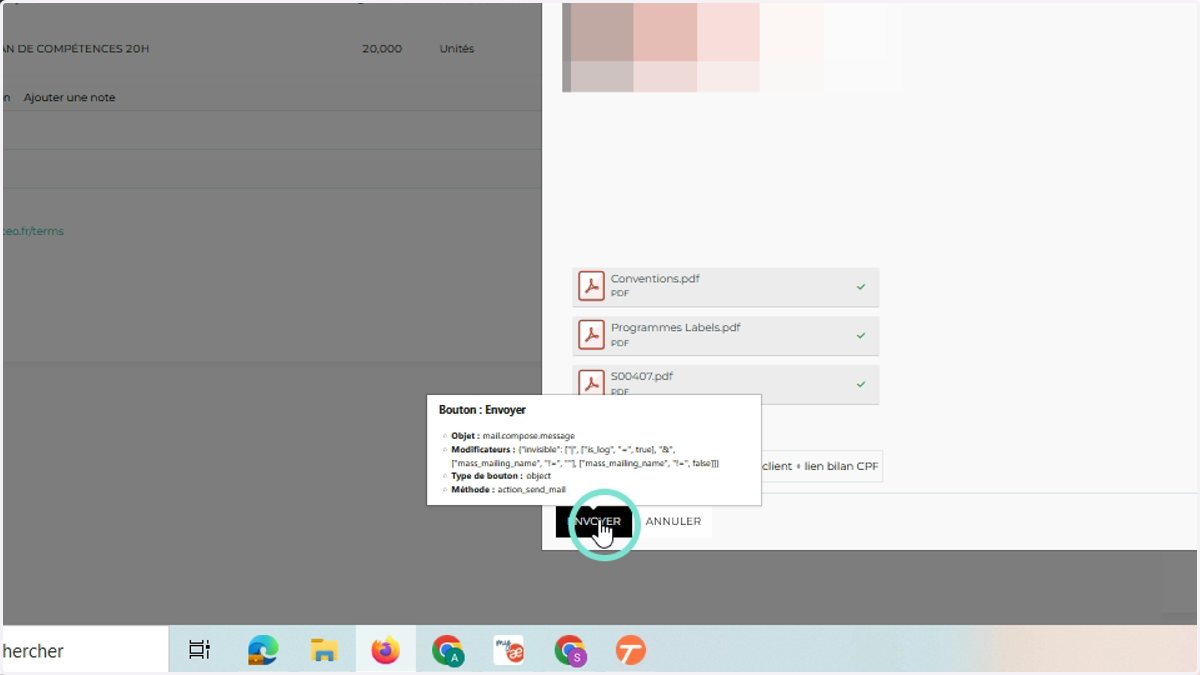Open Chrome with the green A profile badge
1200x675 pixels.
(x=447, y=650)
